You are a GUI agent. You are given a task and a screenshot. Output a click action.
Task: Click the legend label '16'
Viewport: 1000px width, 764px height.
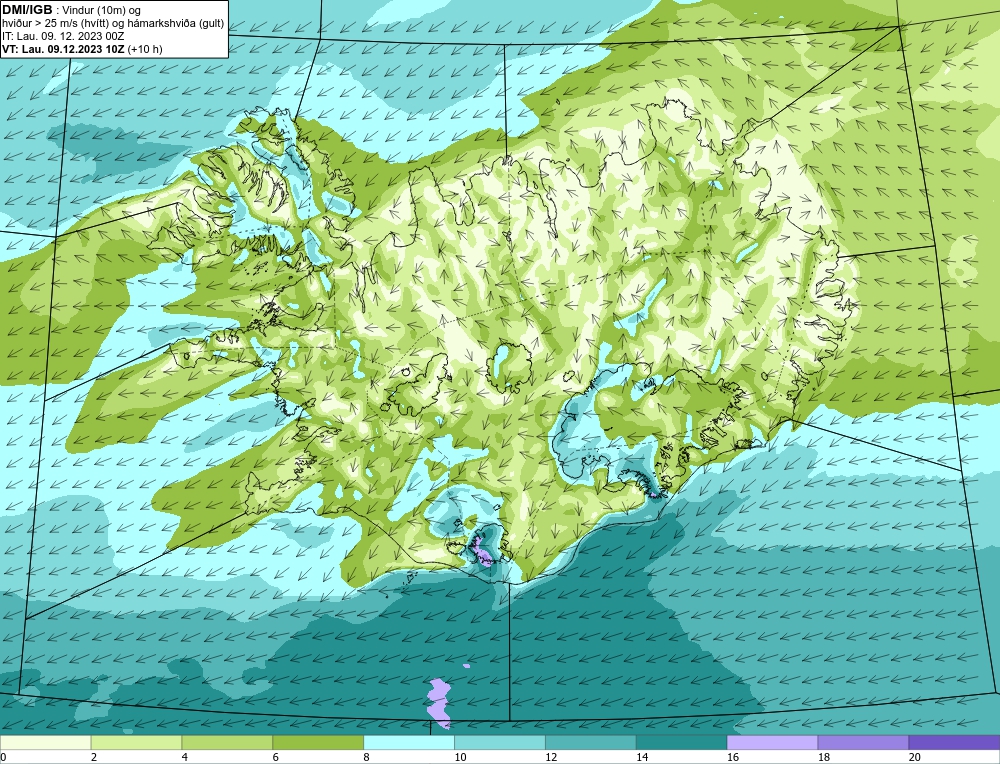click(733, 757)
